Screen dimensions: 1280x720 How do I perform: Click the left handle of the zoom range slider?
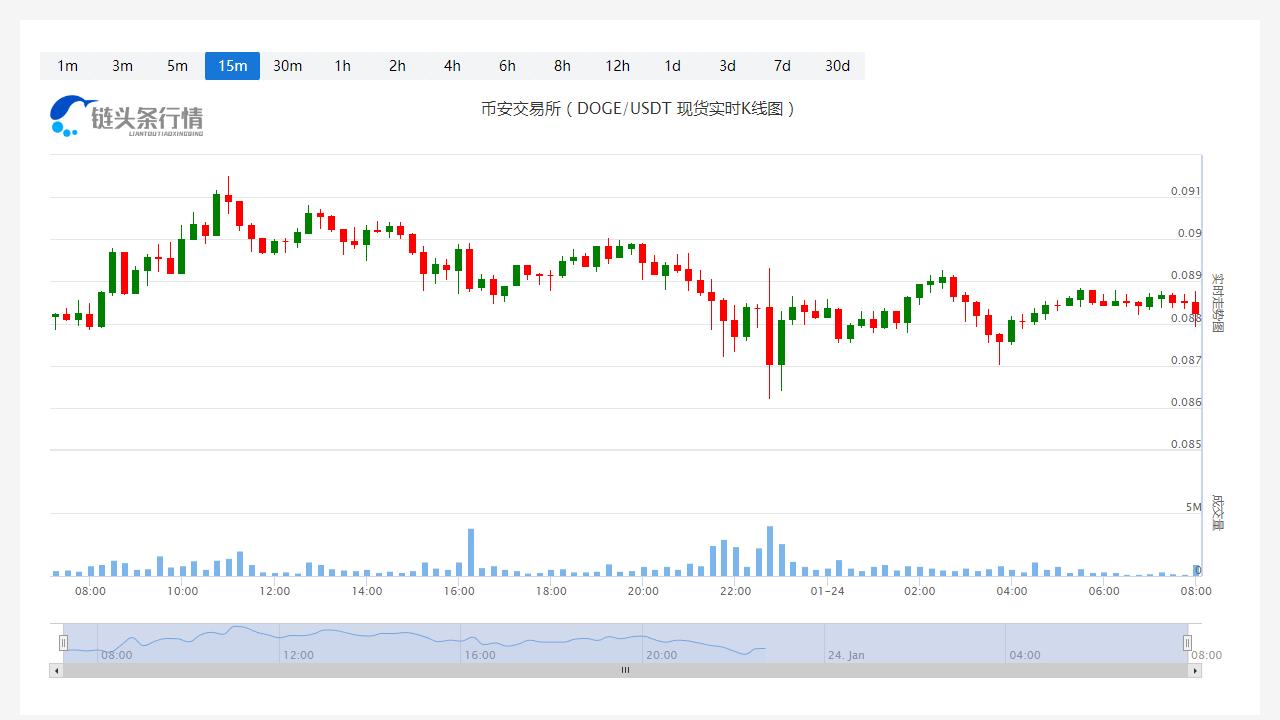(63, 643)
